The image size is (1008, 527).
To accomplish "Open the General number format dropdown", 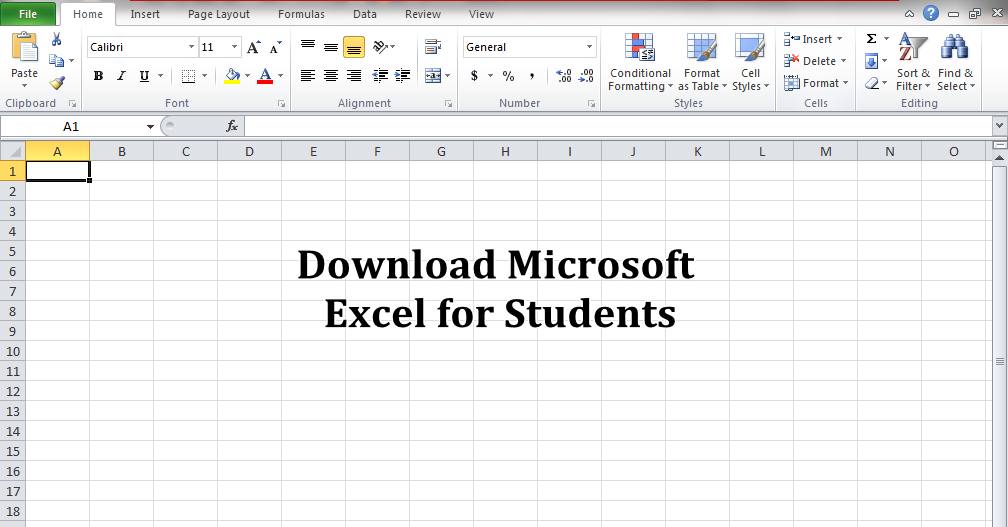I will click(x=589, y=47).
